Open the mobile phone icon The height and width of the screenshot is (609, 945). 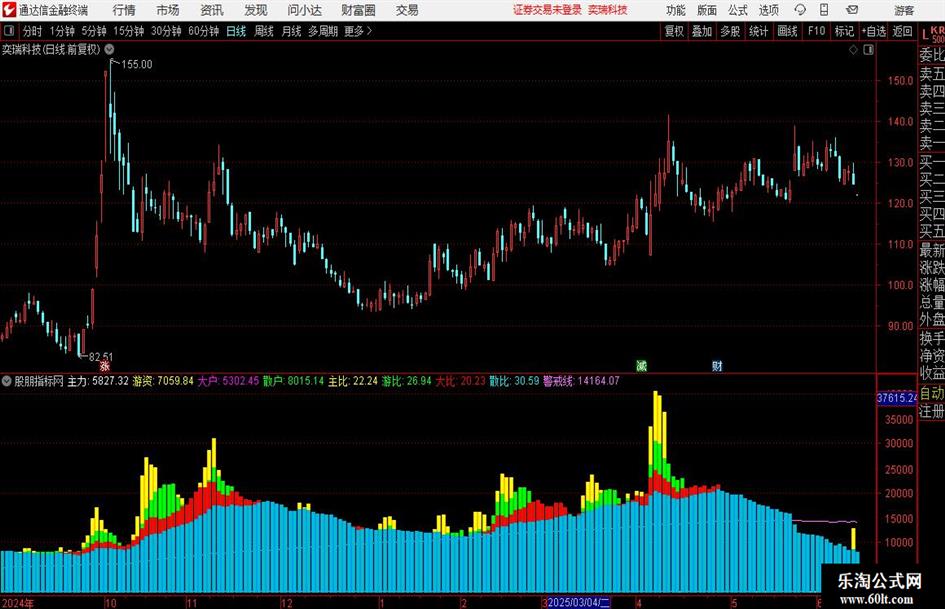coord(824,10)
